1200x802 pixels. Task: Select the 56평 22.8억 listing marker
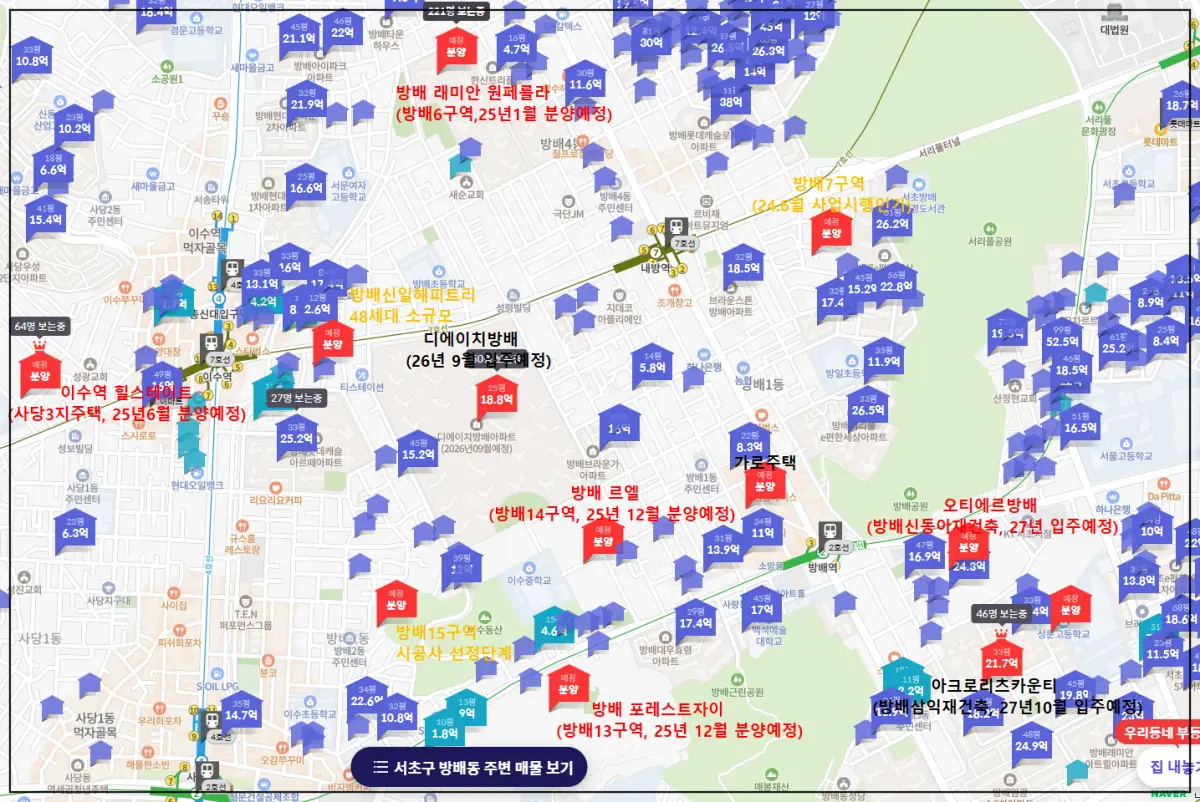896,286
